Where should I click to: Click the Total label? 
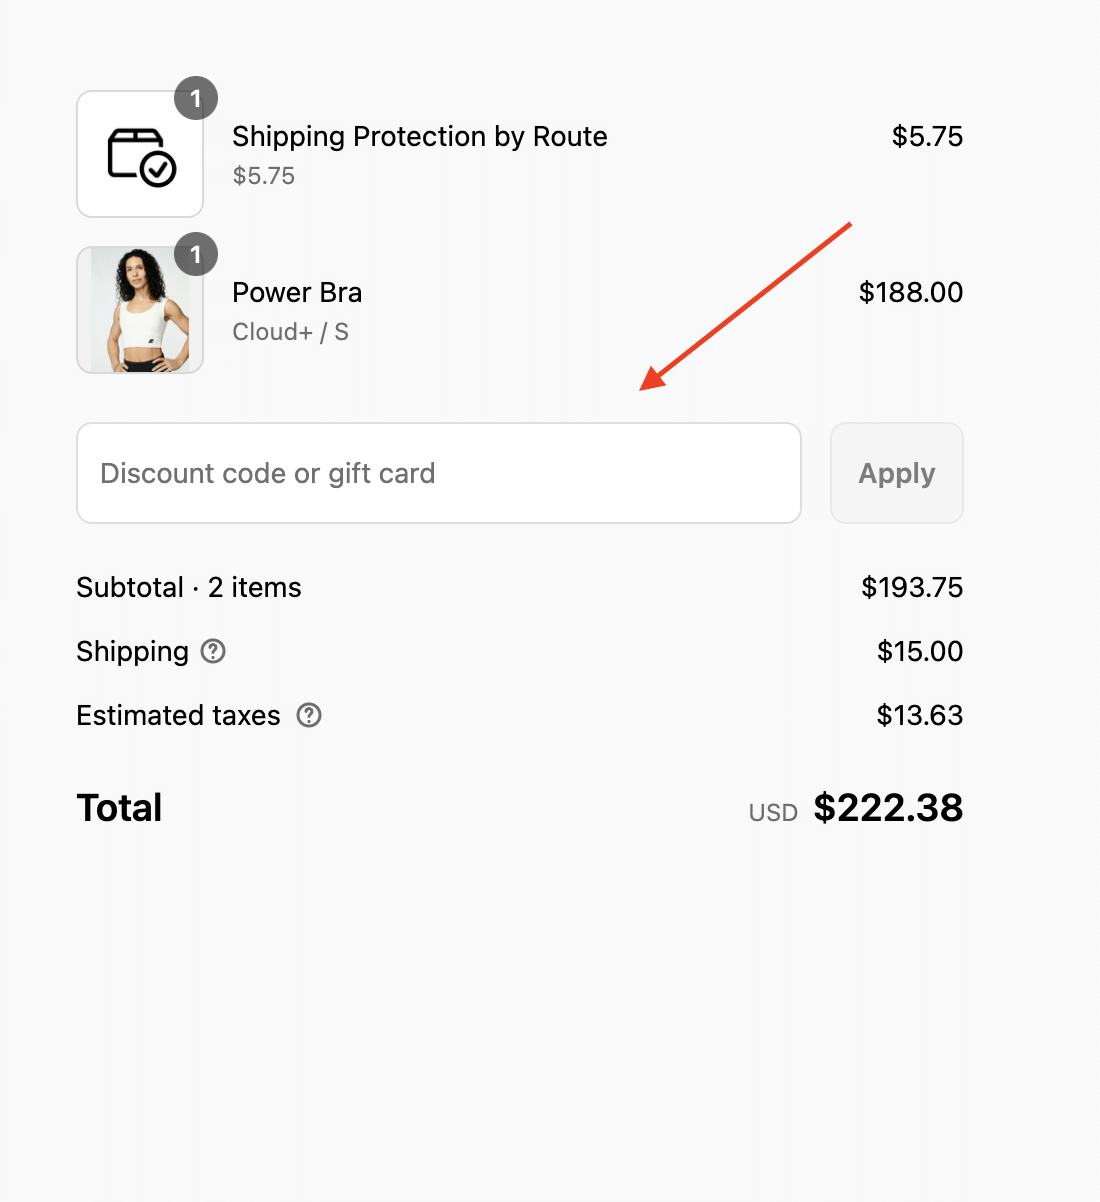coord(120,808)
